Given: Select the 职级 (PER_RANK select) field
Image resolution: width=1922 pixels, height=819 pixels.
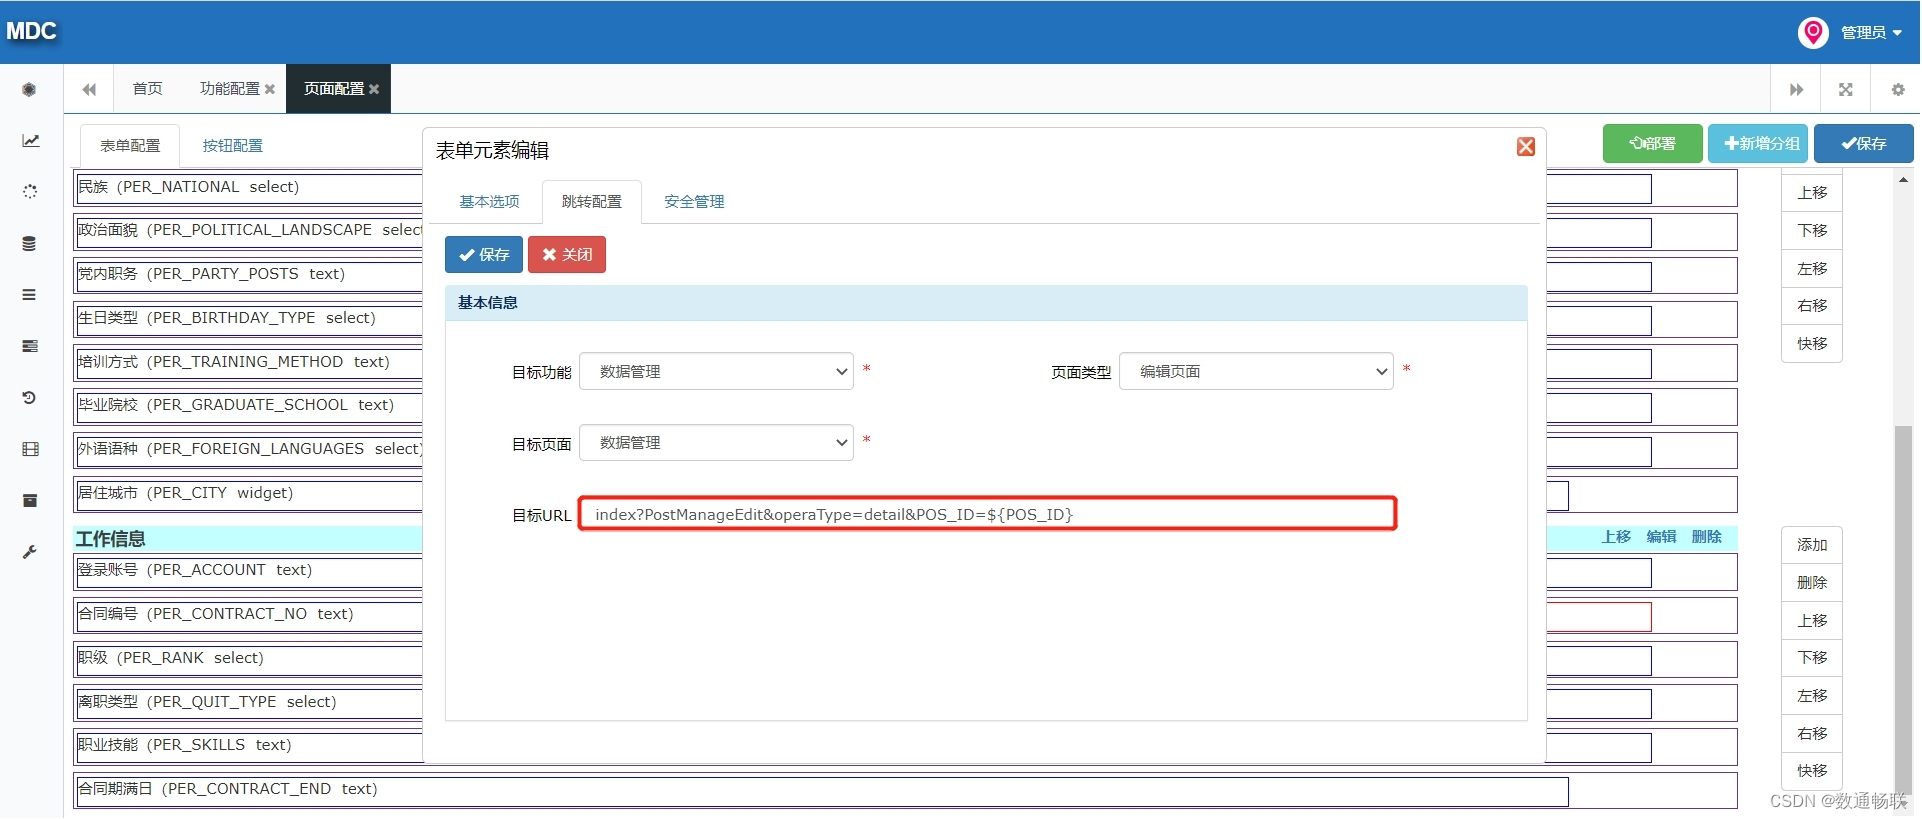Looking at the screenshot, I should (249, 658).
